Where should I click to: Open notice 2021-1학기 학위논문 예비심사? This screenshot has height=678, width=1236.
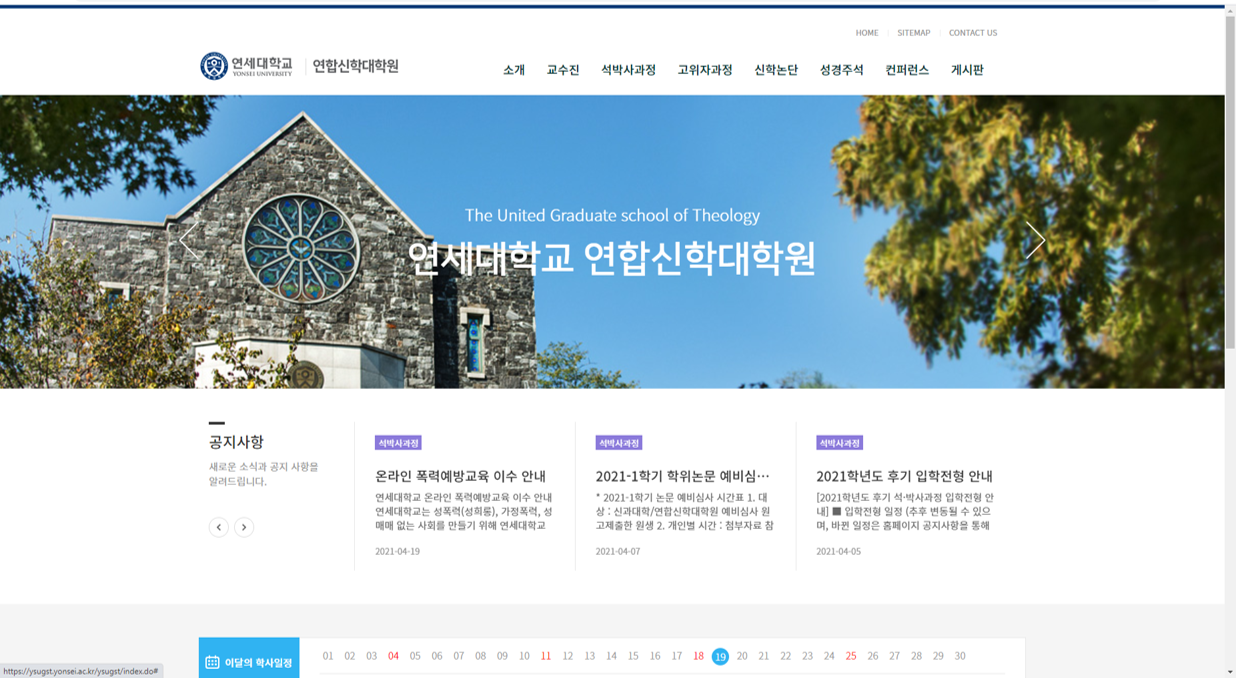(x=683, y=476)
